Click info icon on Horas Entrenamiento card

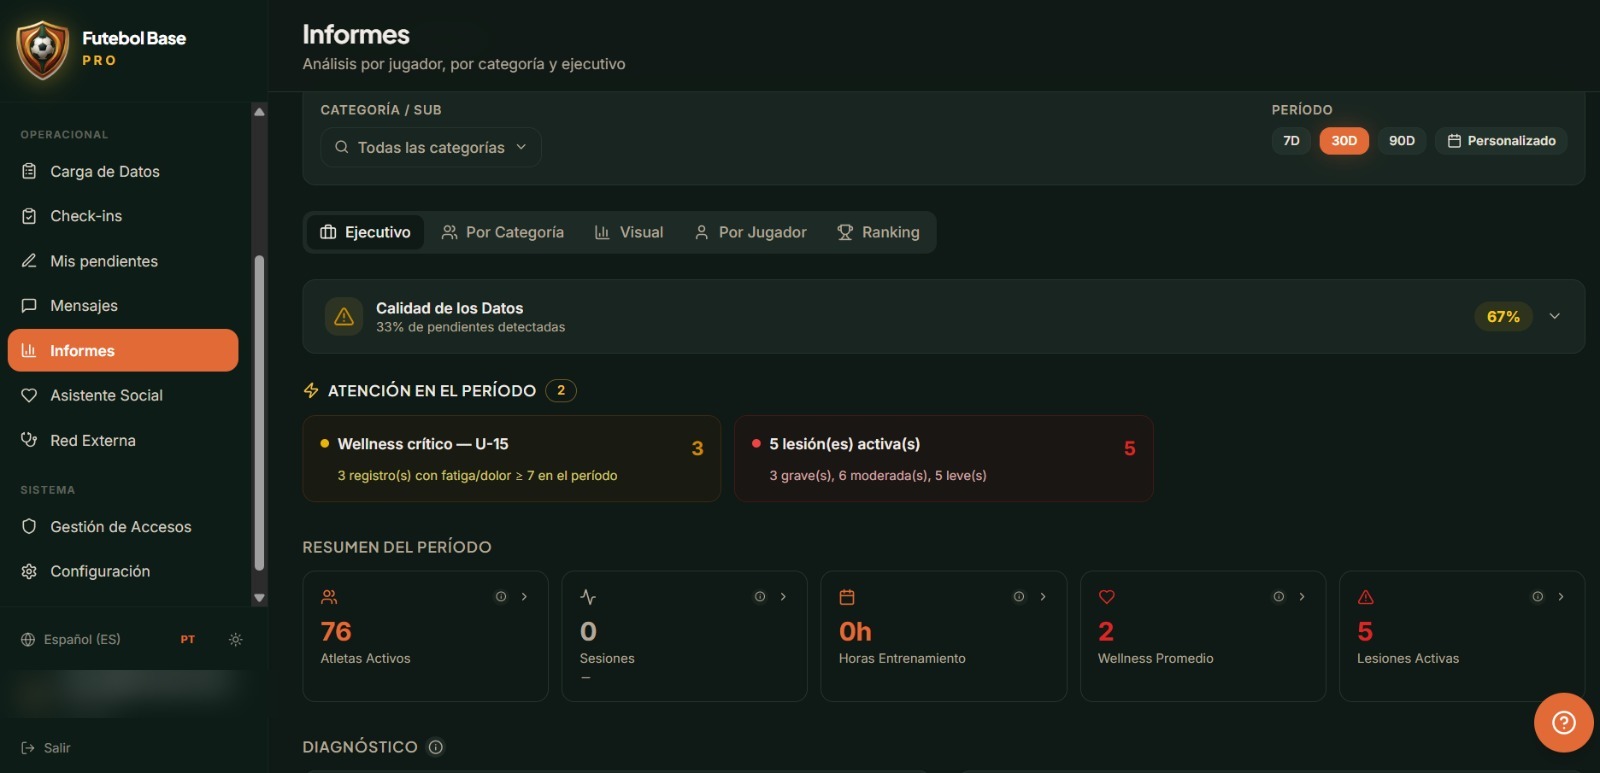pyautogui.click(x=1019, y=597)
